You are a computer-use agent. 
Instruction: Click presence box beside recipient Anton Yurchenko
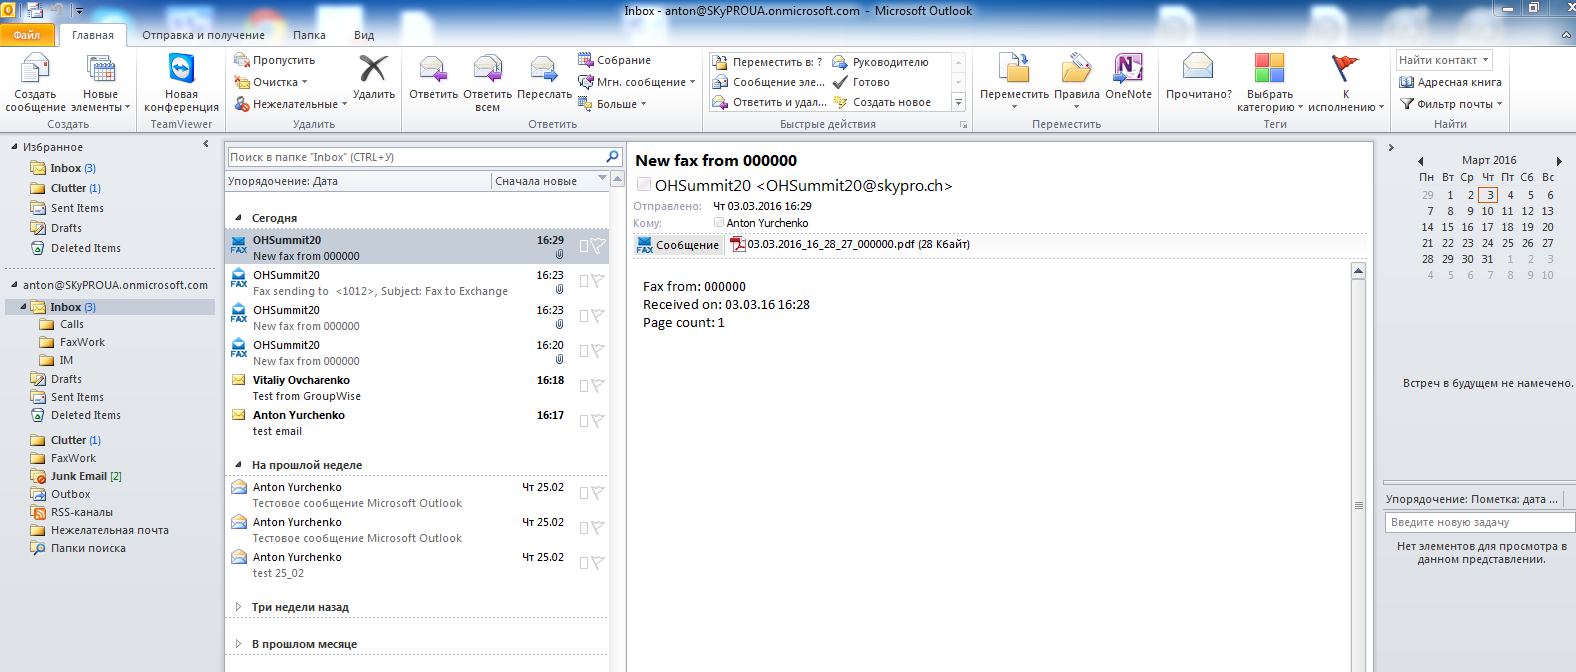[x=719, y=223]
